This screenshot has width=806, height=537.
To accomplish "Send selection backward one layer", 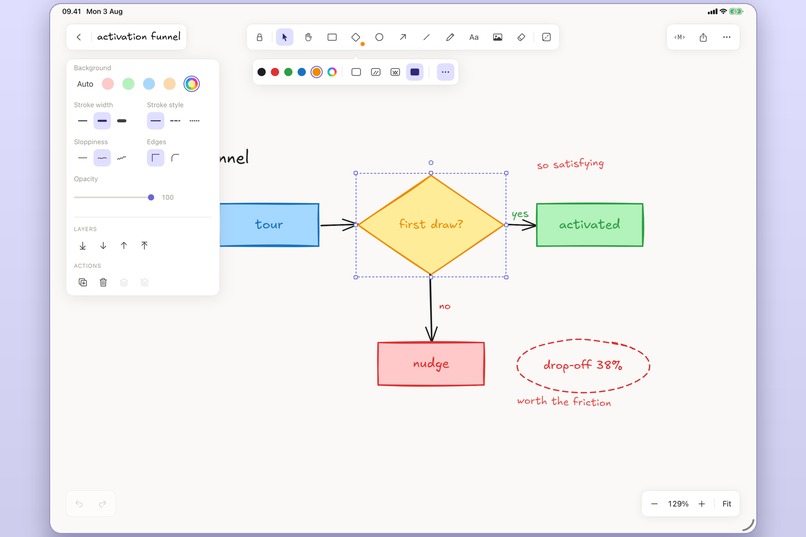I will pyautogui.click(x=103, y=246).
